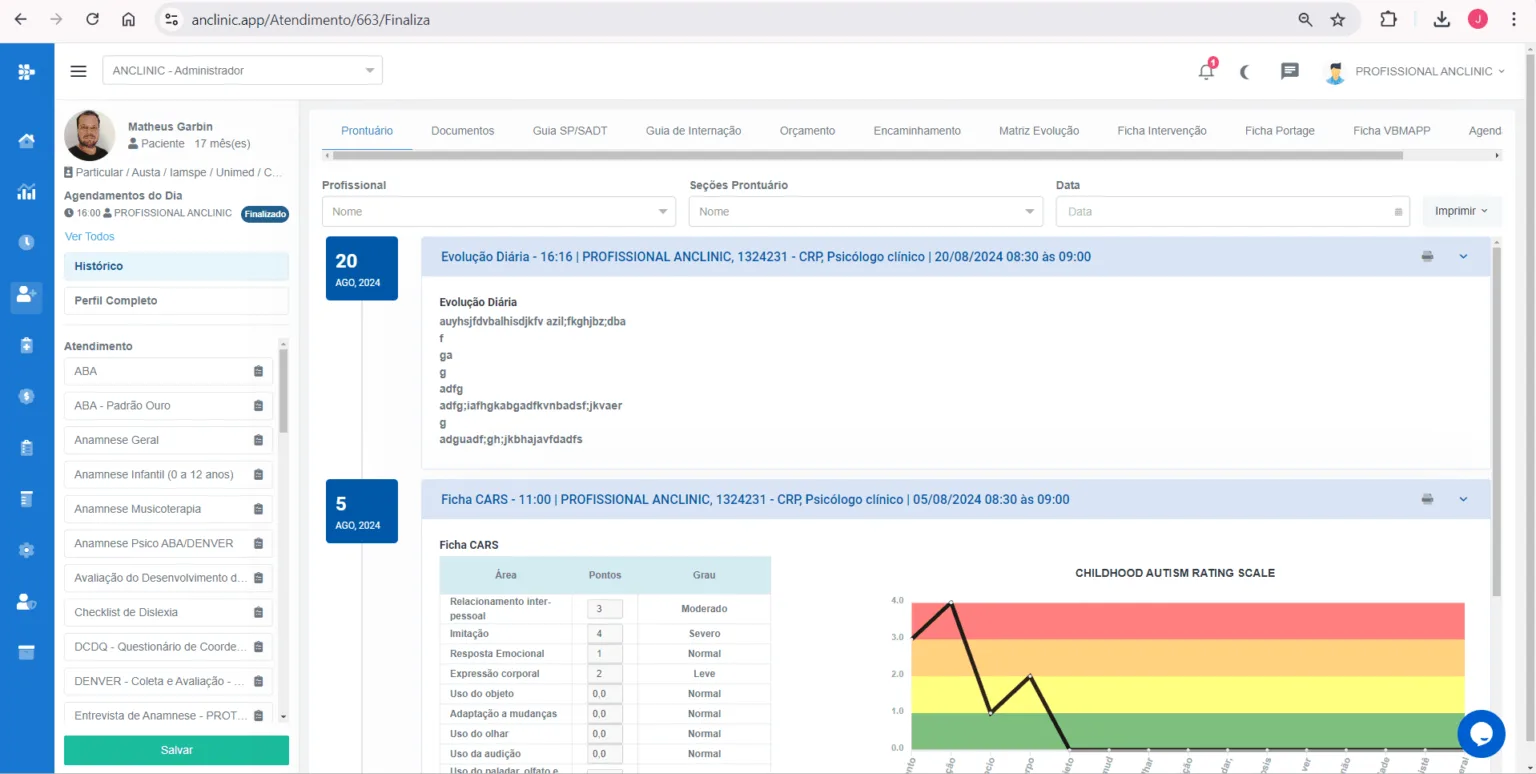1536x774 pixels.
Task: Open the home icon in blue sidebar
Action: pyautogui.click(x=27, y=141)
